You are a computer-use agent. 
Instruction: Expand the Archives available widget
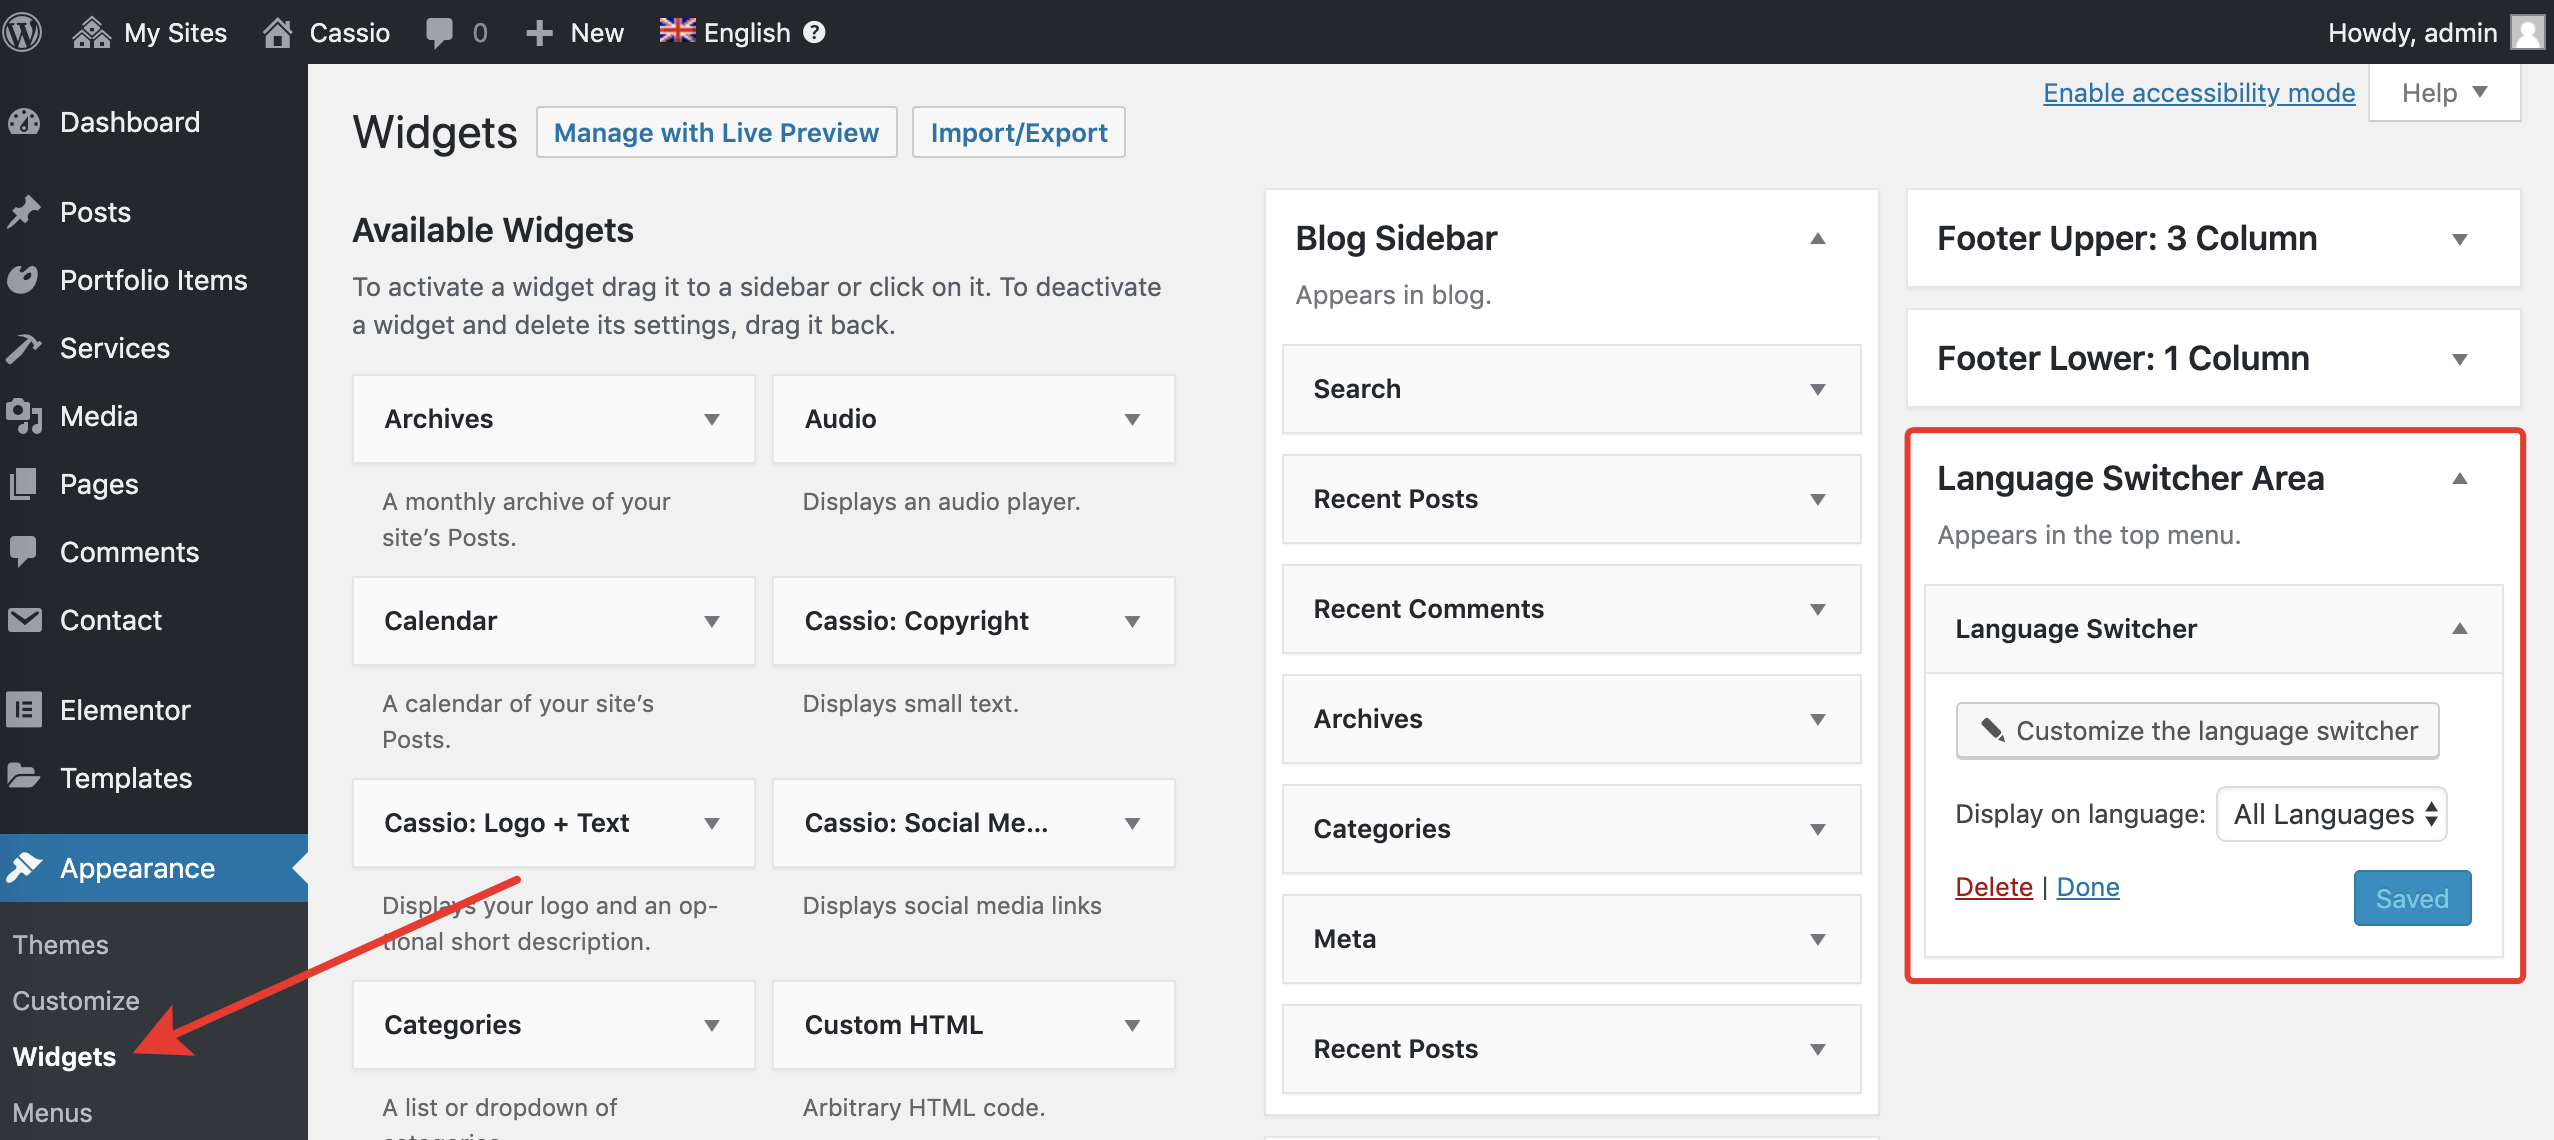[x=711, y=419]
